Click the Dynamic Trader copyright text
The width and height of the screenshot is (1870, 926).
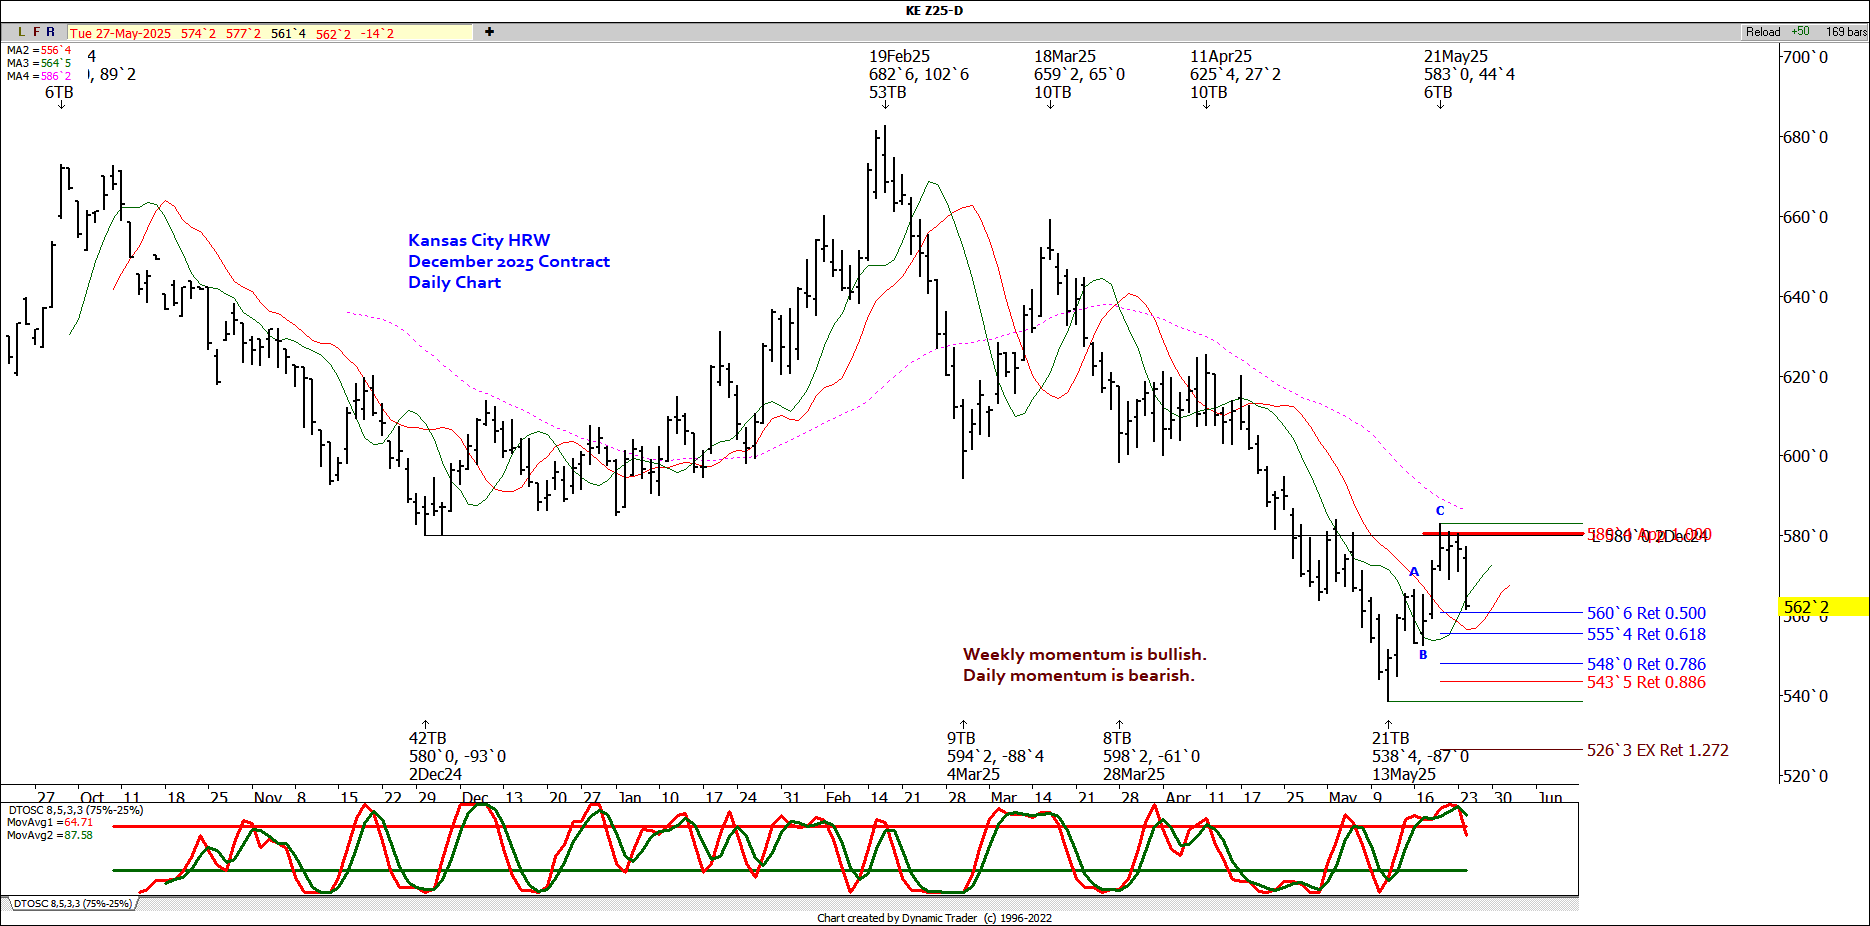[934, 918]
